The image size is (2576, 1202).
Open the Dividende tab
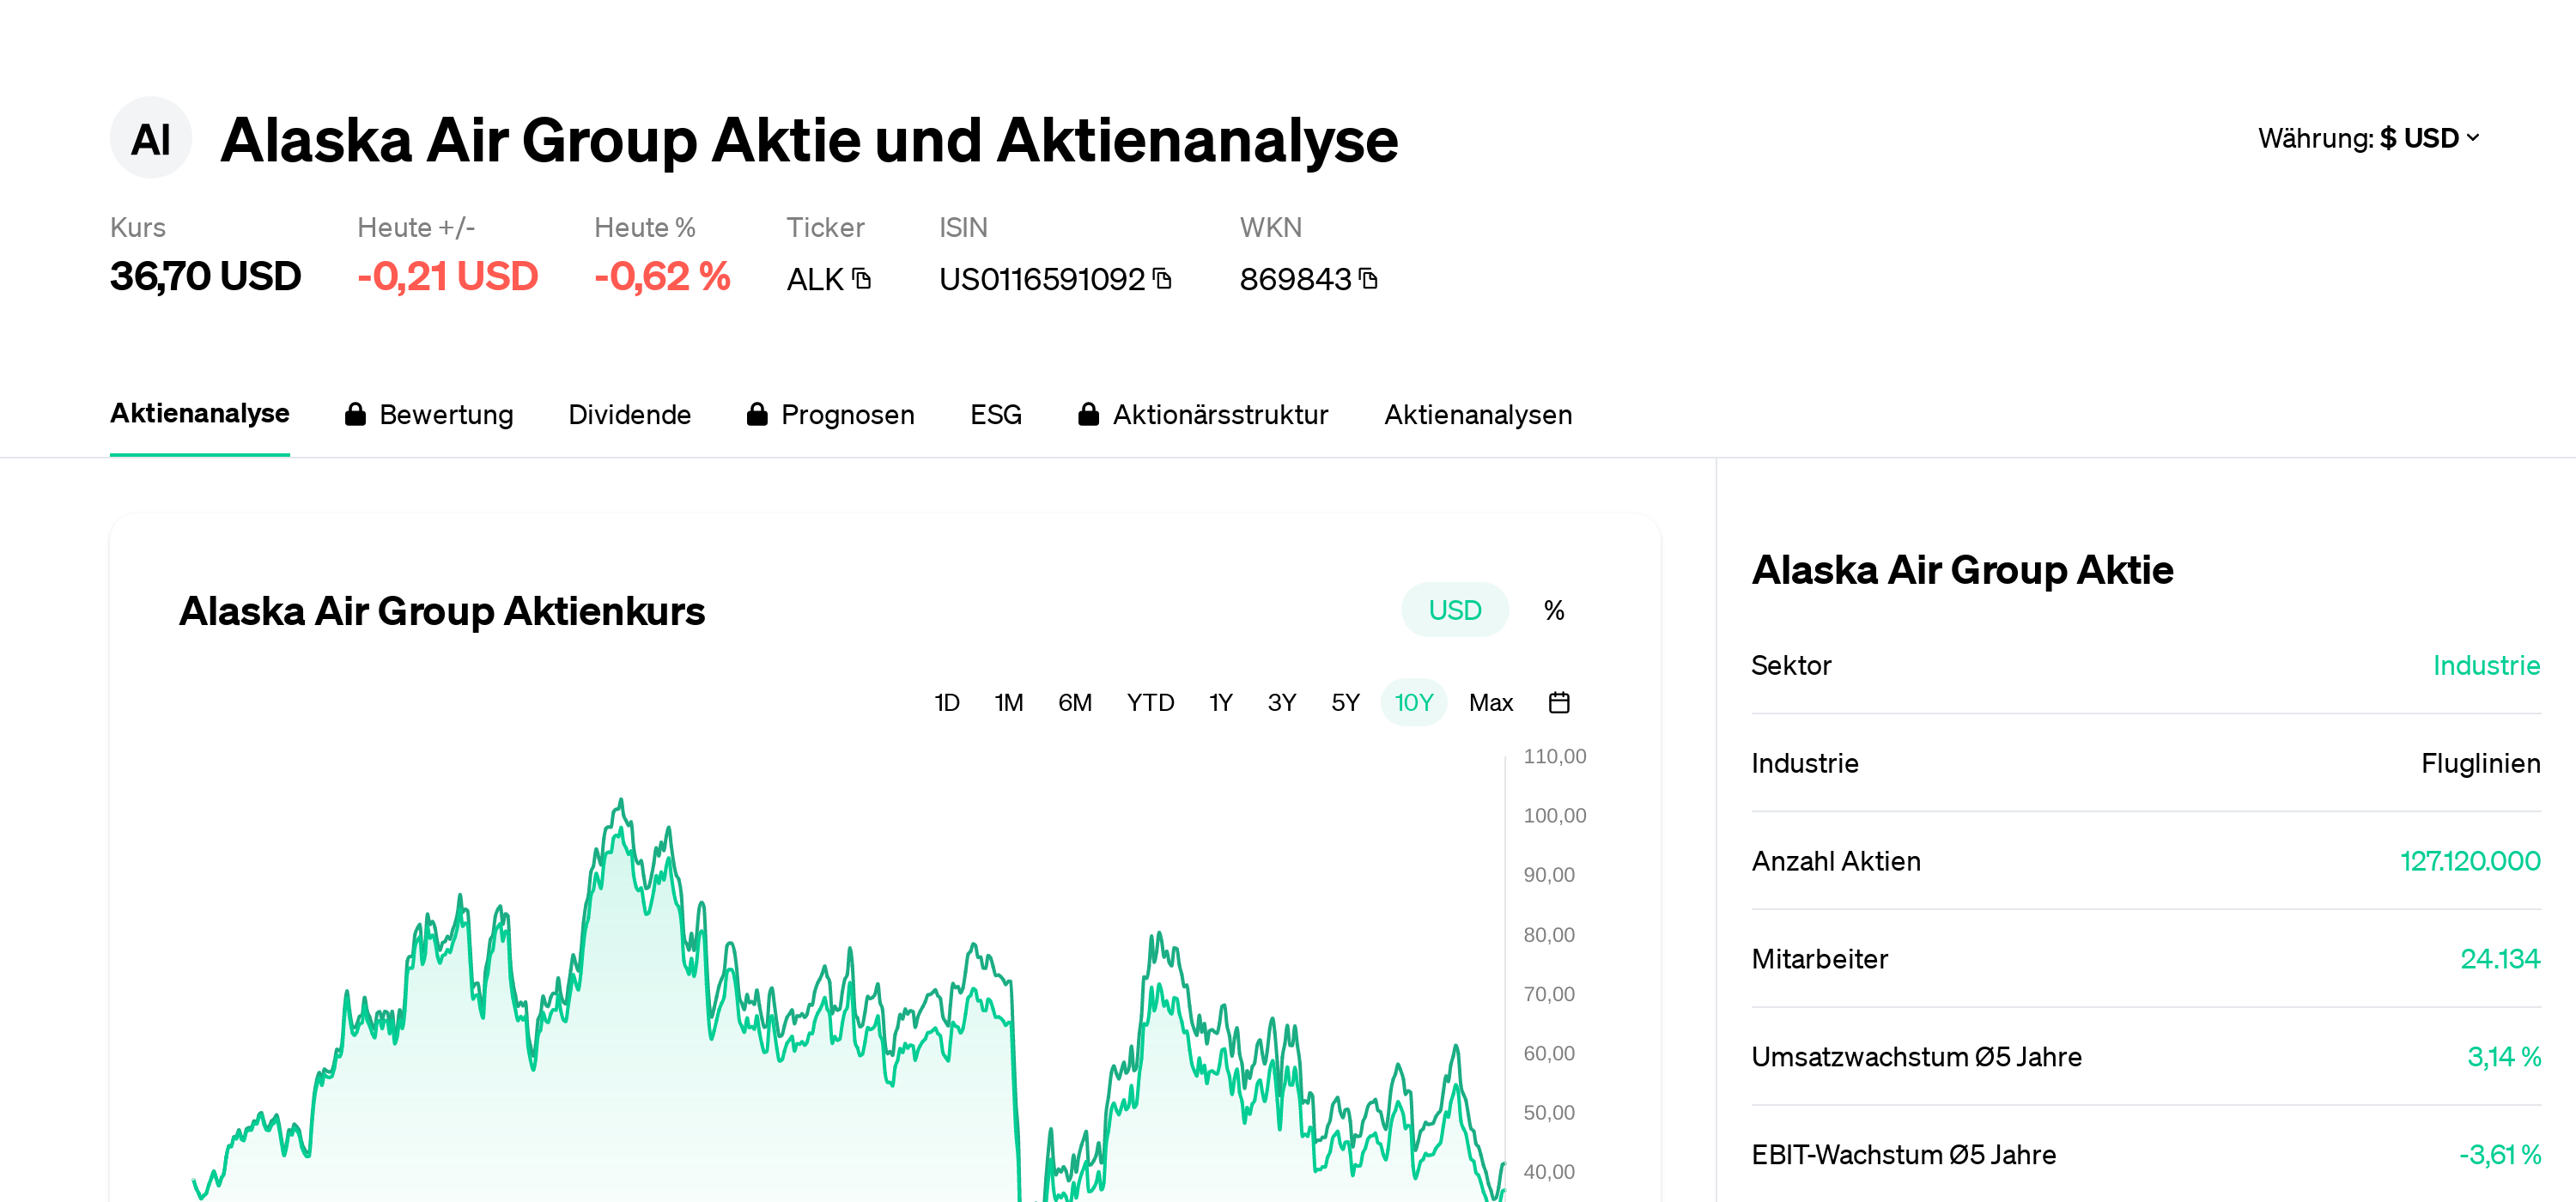pyautogui.click(x=630, y=415)
